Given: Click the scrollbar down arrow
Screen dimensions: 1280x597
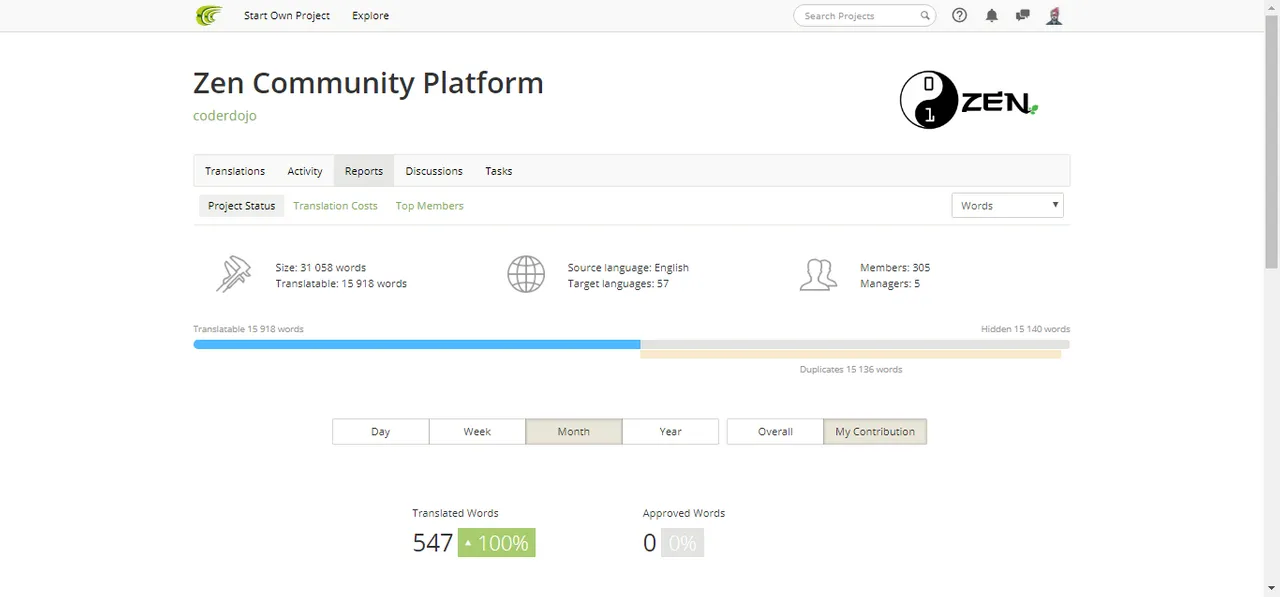Looking at the screenshot, I should [x=1272, y=589].
